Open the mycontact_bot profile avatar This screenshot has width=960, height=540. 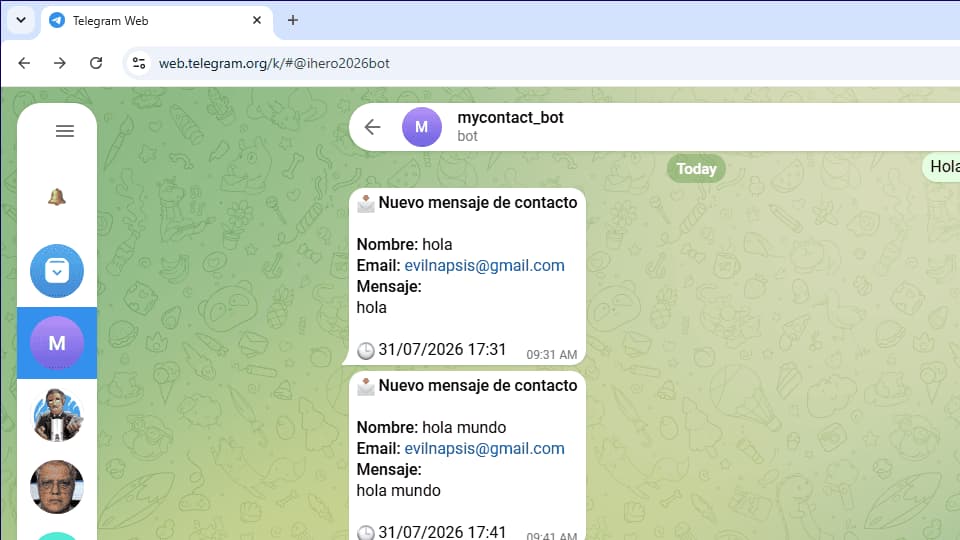coord(421,127)
